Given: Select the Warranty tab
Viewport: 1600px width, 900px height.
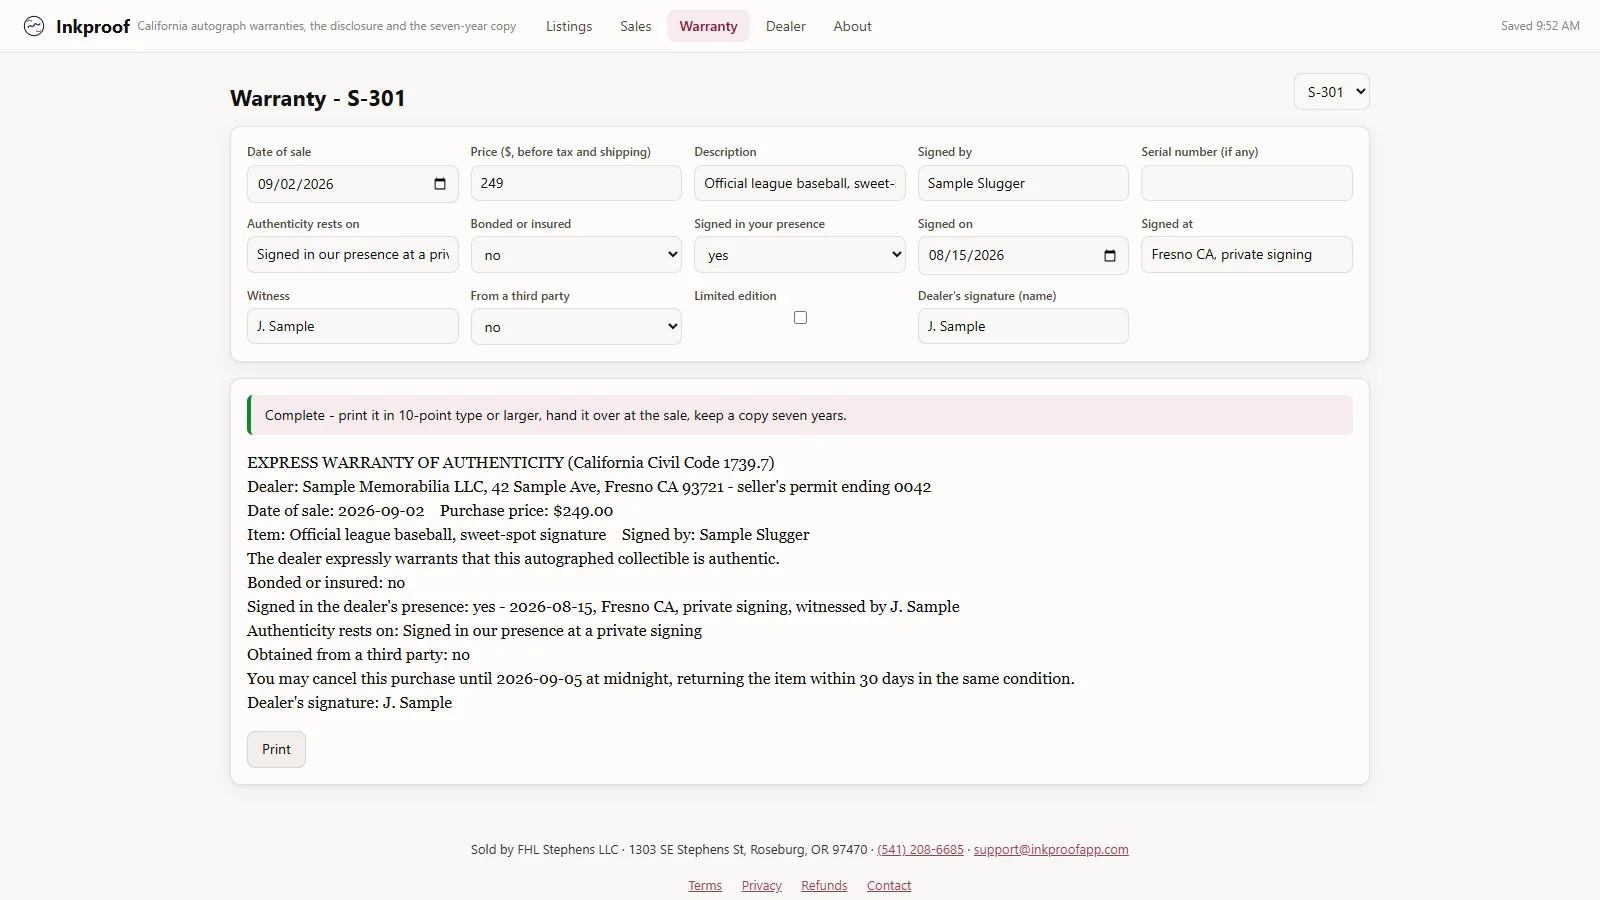Looking at the screenshot, I should click(x=708, y=26).
